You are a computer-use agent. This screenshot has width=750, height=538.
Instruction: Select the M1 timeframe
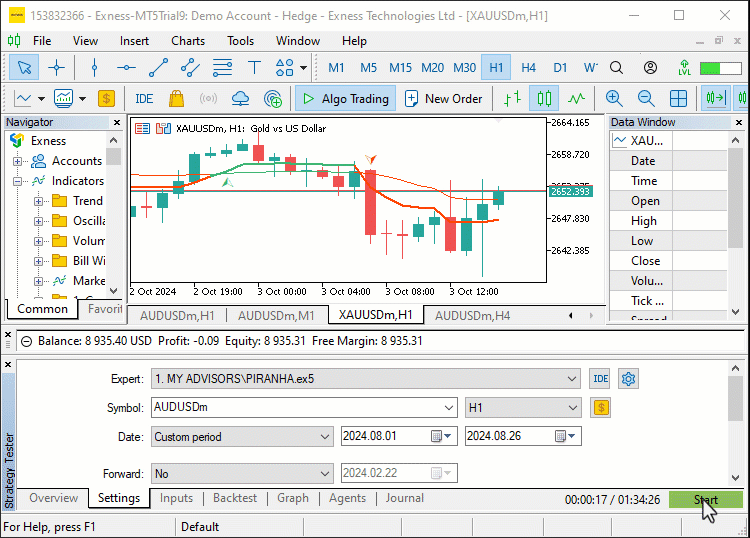pos(336,68)
